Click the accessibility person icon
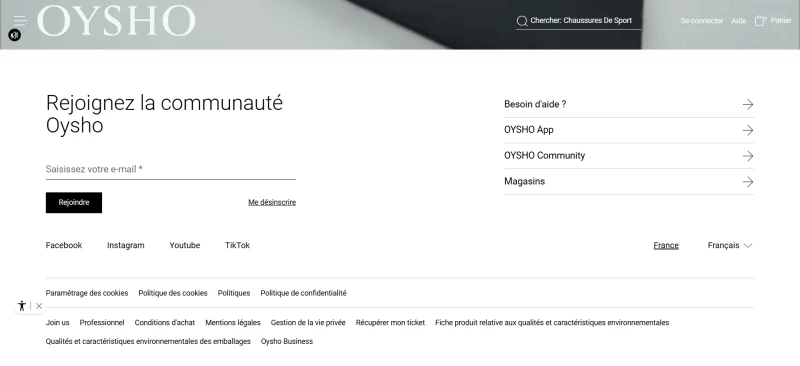 [x=21, y=306]
